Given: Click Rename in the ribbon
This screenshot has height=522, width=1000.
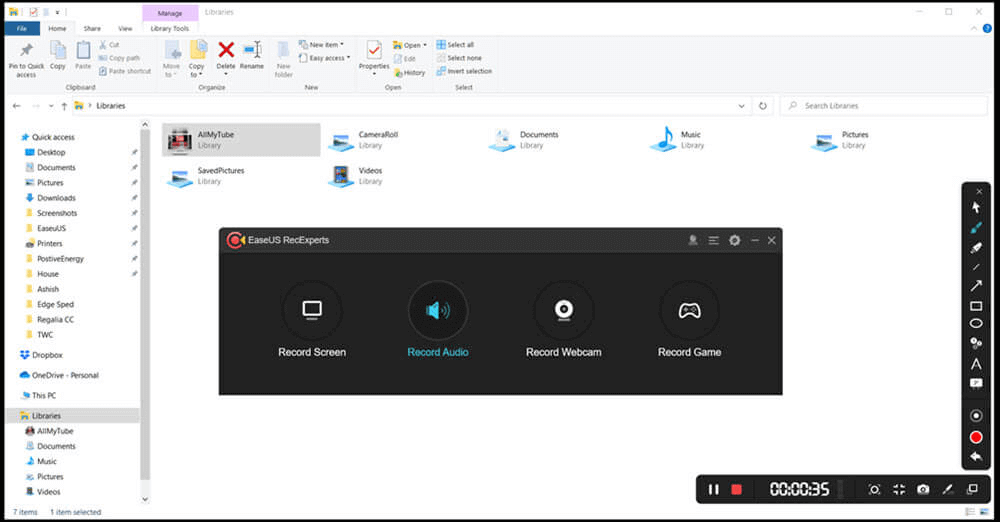Looking at the screenshot, I should 252,56.
